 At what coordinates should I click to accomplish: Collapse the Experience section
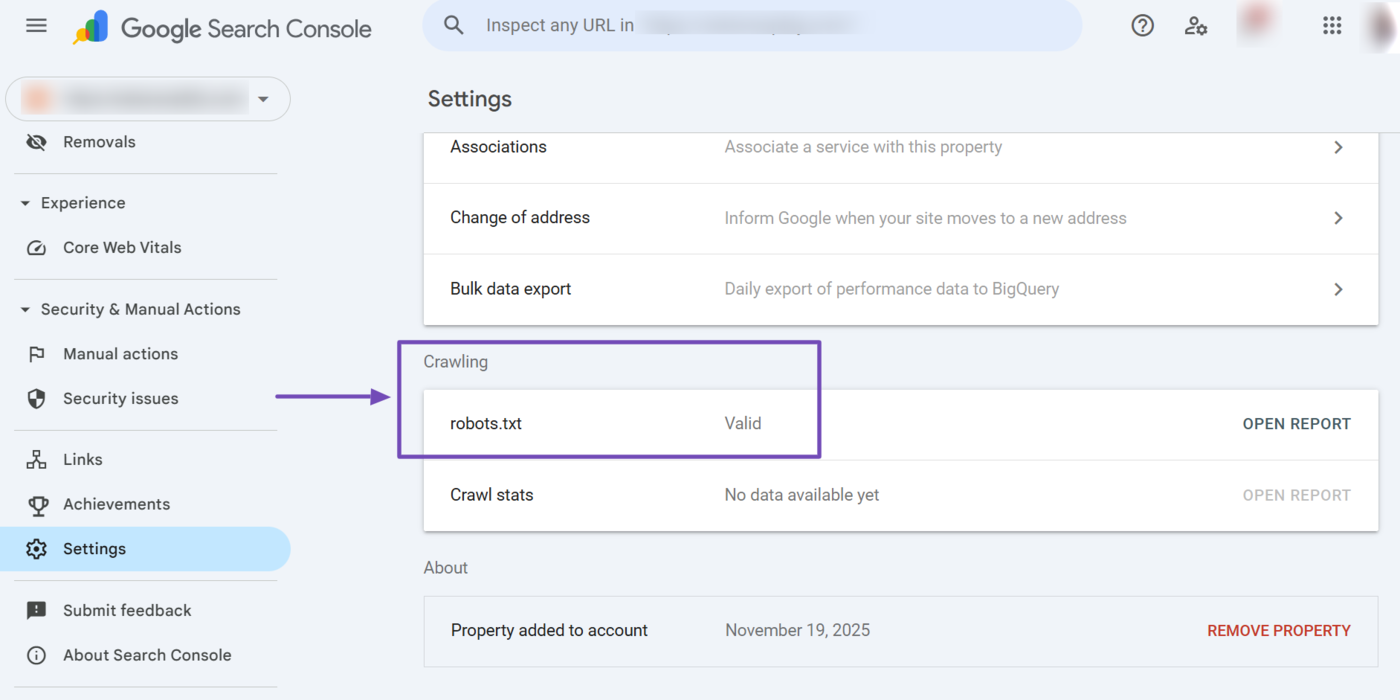coord(24,202)
